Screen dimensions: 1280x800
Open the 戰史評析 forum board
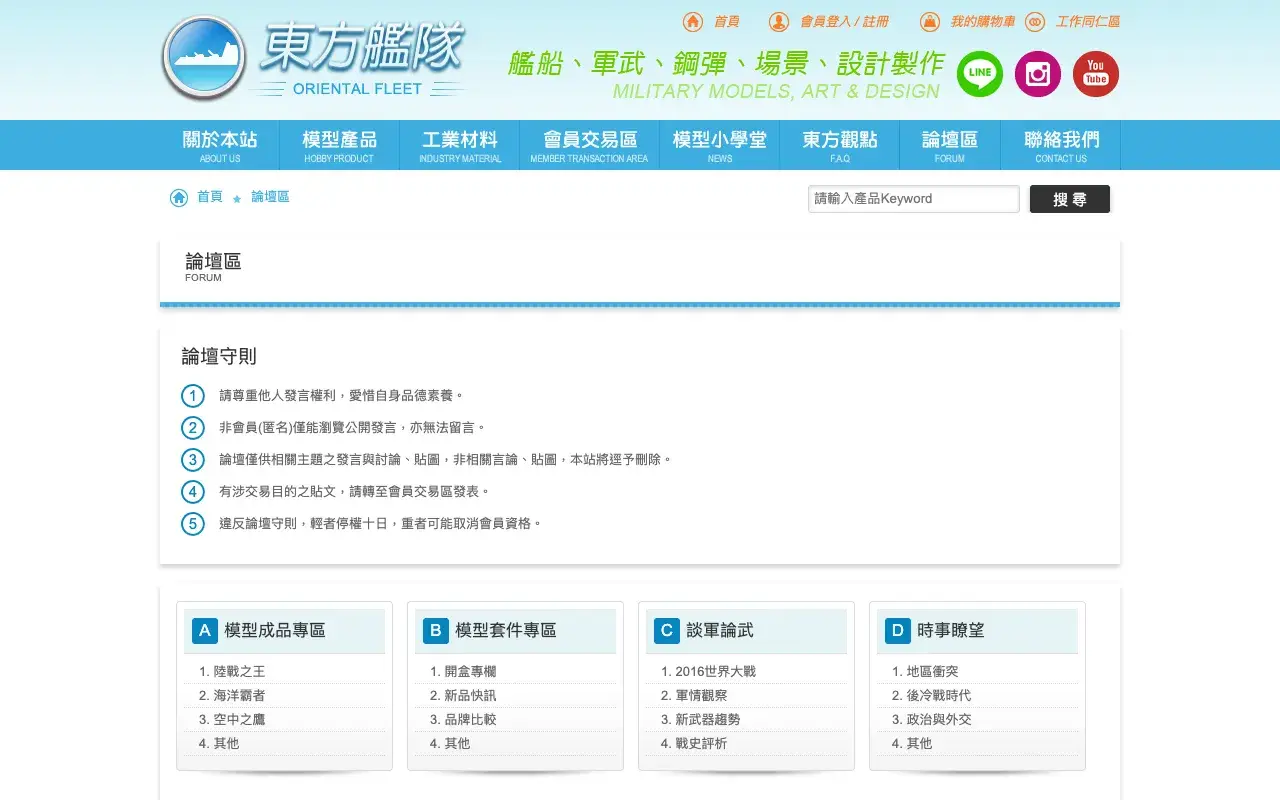tap(701, 744)
